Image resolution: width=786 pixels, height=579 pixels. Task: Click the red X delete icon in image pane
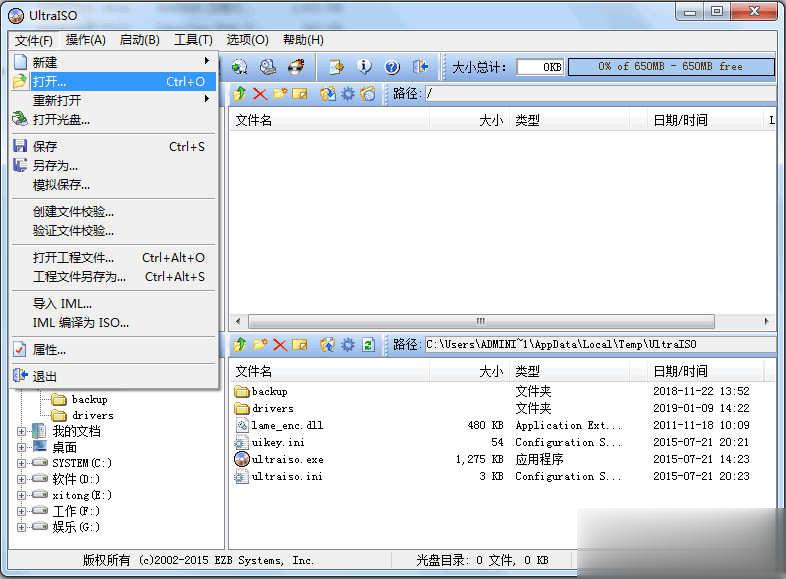[x=260, y=93]
